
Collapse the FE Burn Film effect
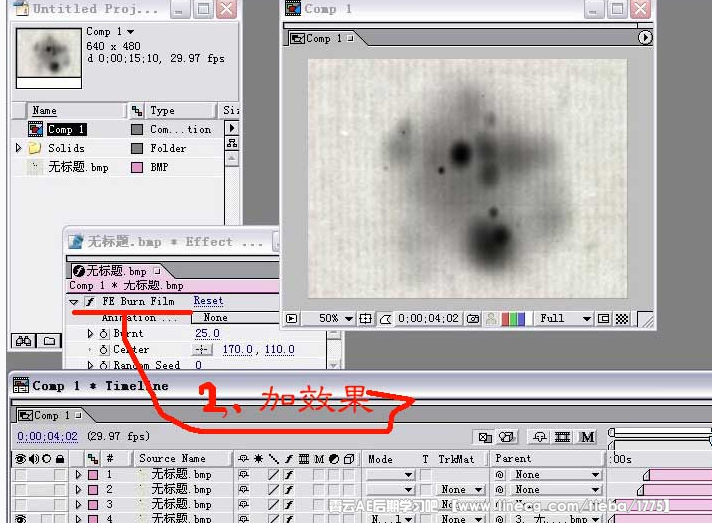coord(73,302)
